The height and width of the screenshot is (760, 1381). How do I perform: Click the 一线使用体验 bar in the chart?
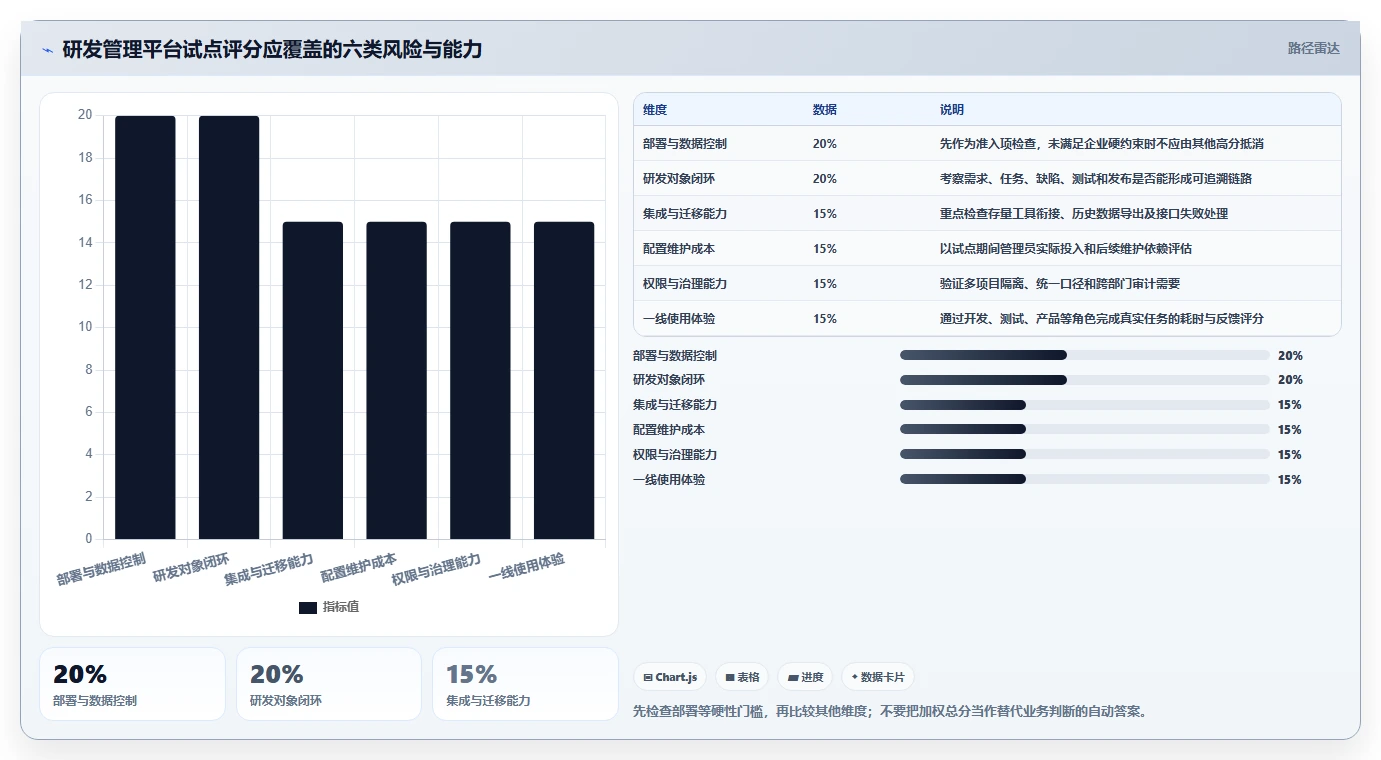pos(564,381)
